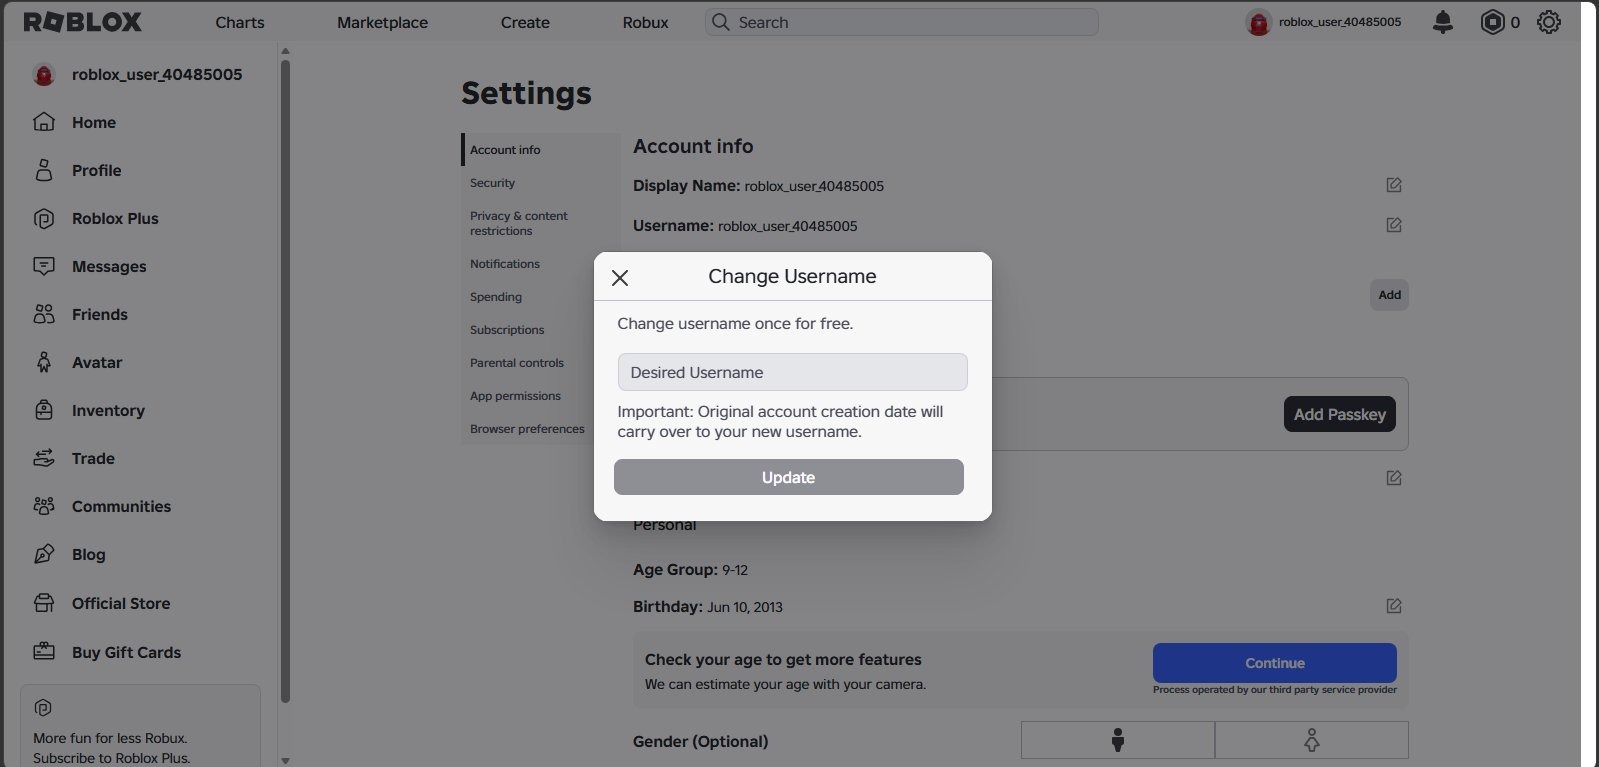Screen dimensions: 1599x767
Task: Click "Age Group: 9-12" text
Action: pos(690,569)
